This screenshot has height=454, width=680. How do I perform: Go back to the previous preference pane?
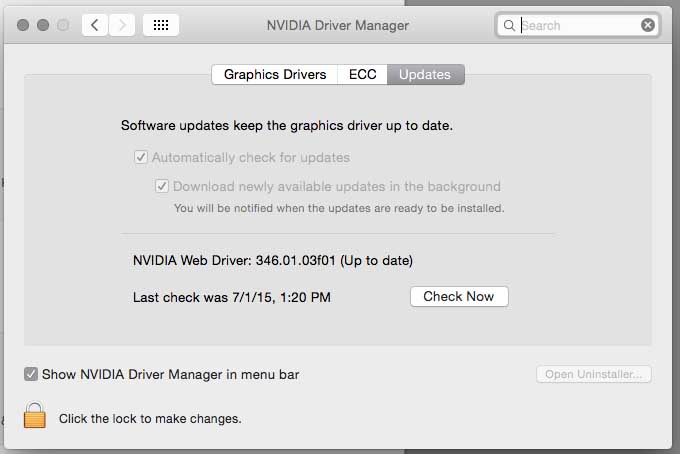coord(95,25)
